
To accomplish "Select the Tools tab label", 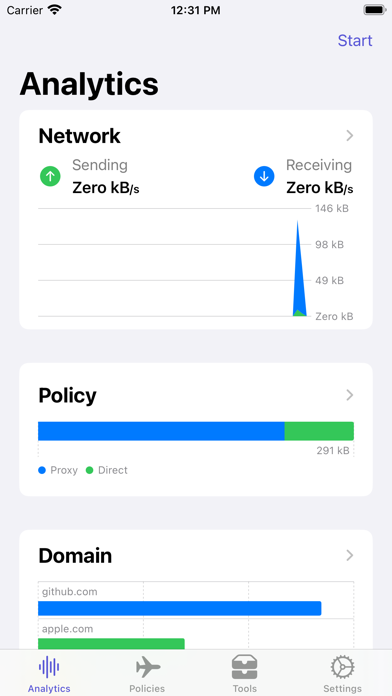I will pyautogui.click(x=245, y=688).
